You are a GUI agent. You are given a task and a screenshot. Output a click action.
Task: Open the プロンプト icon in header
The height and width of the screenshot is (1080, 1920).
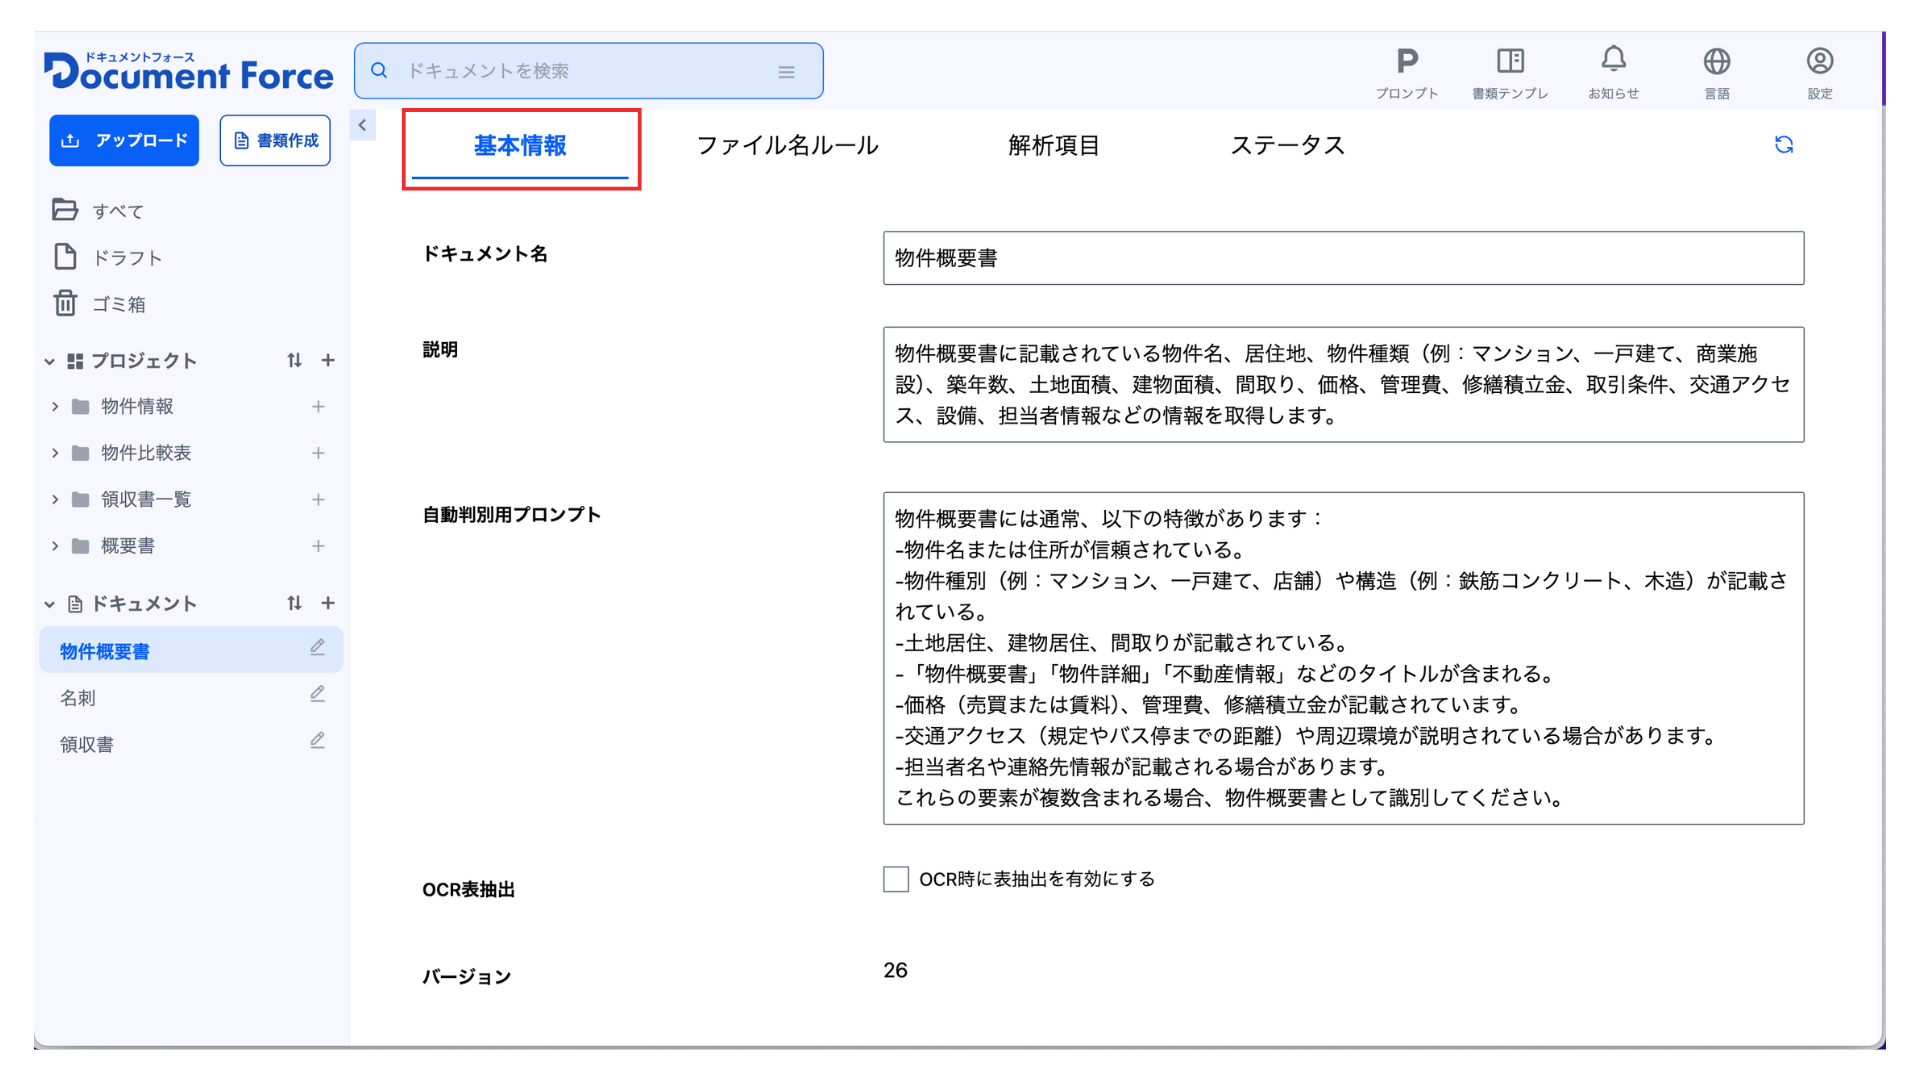(1406, 72)
